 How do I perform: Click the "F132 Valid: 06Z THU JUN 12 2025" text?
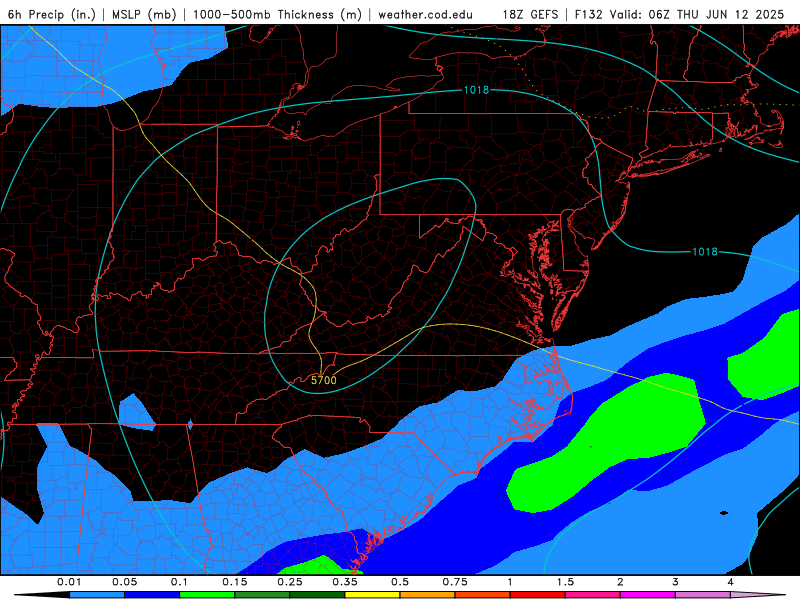pyautogui.click(x=679, y=14)
